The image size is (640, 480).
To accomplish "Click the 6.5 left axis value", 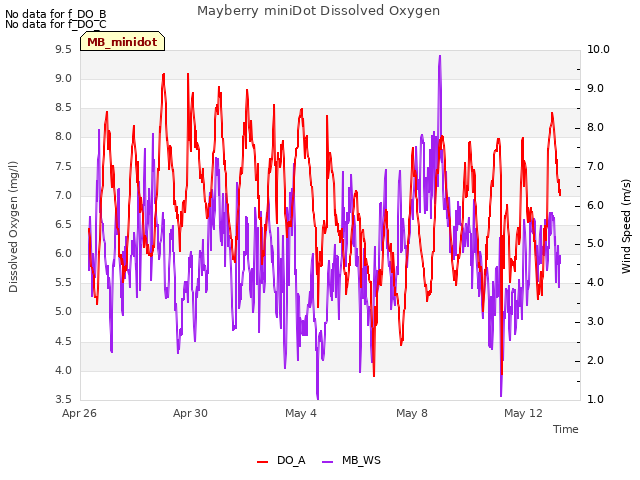I will tap(63, 224).
